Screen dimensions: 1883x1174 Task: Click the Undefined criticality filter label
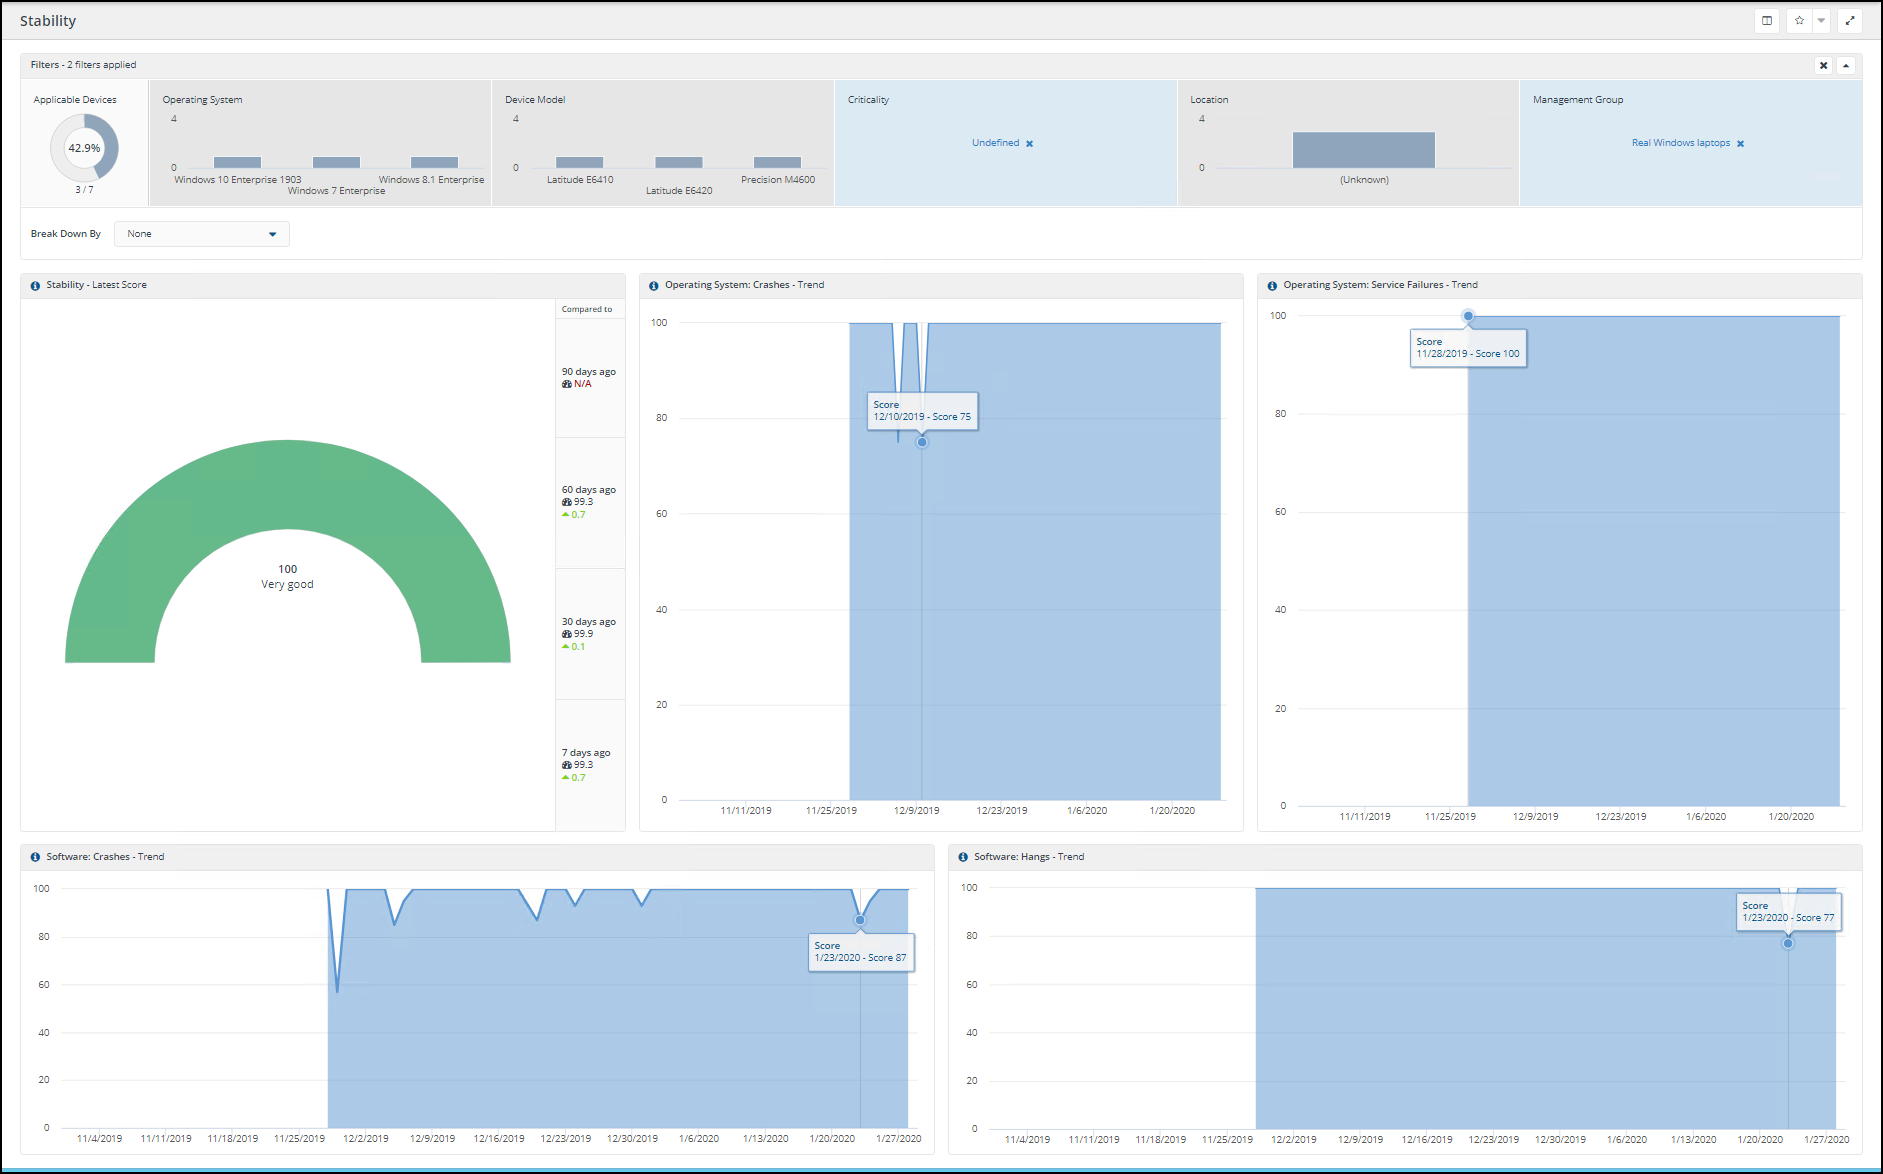(x=995, y=143)
